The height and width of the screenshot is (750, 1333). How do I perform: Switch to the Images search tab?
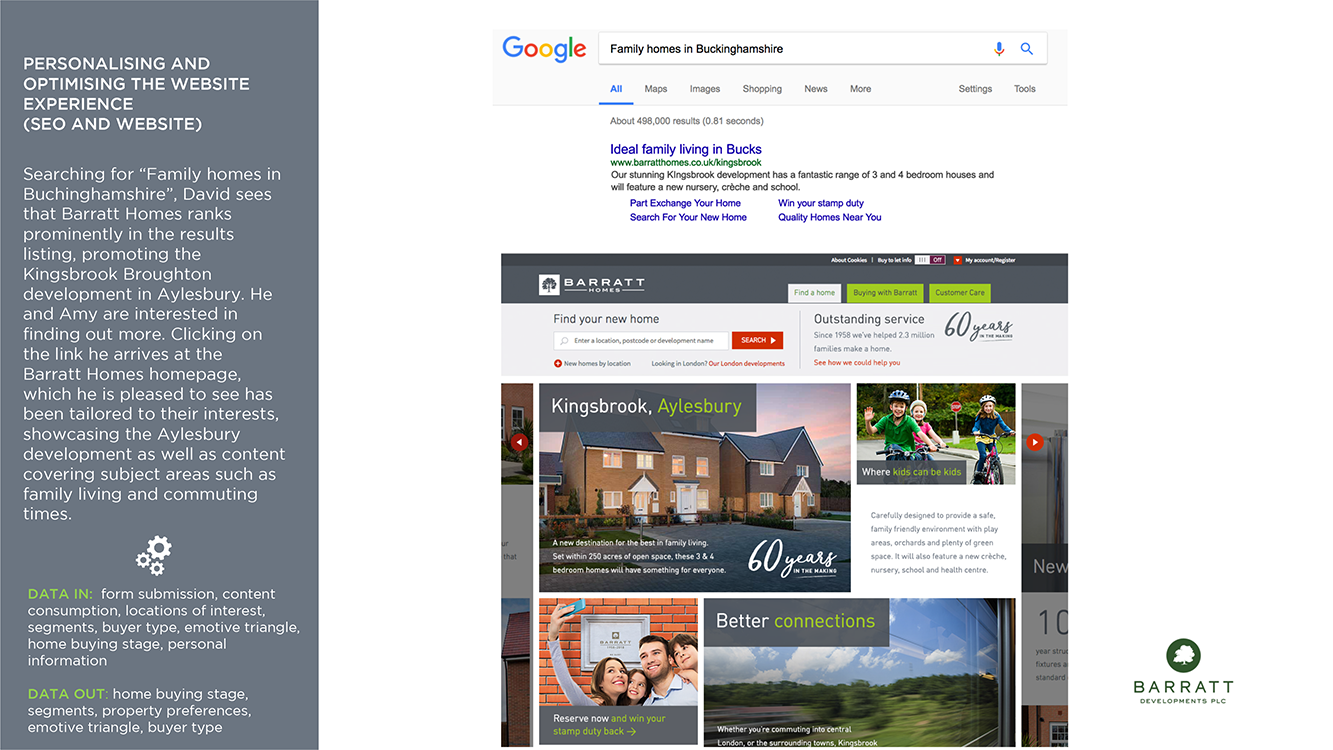(704, 89)
